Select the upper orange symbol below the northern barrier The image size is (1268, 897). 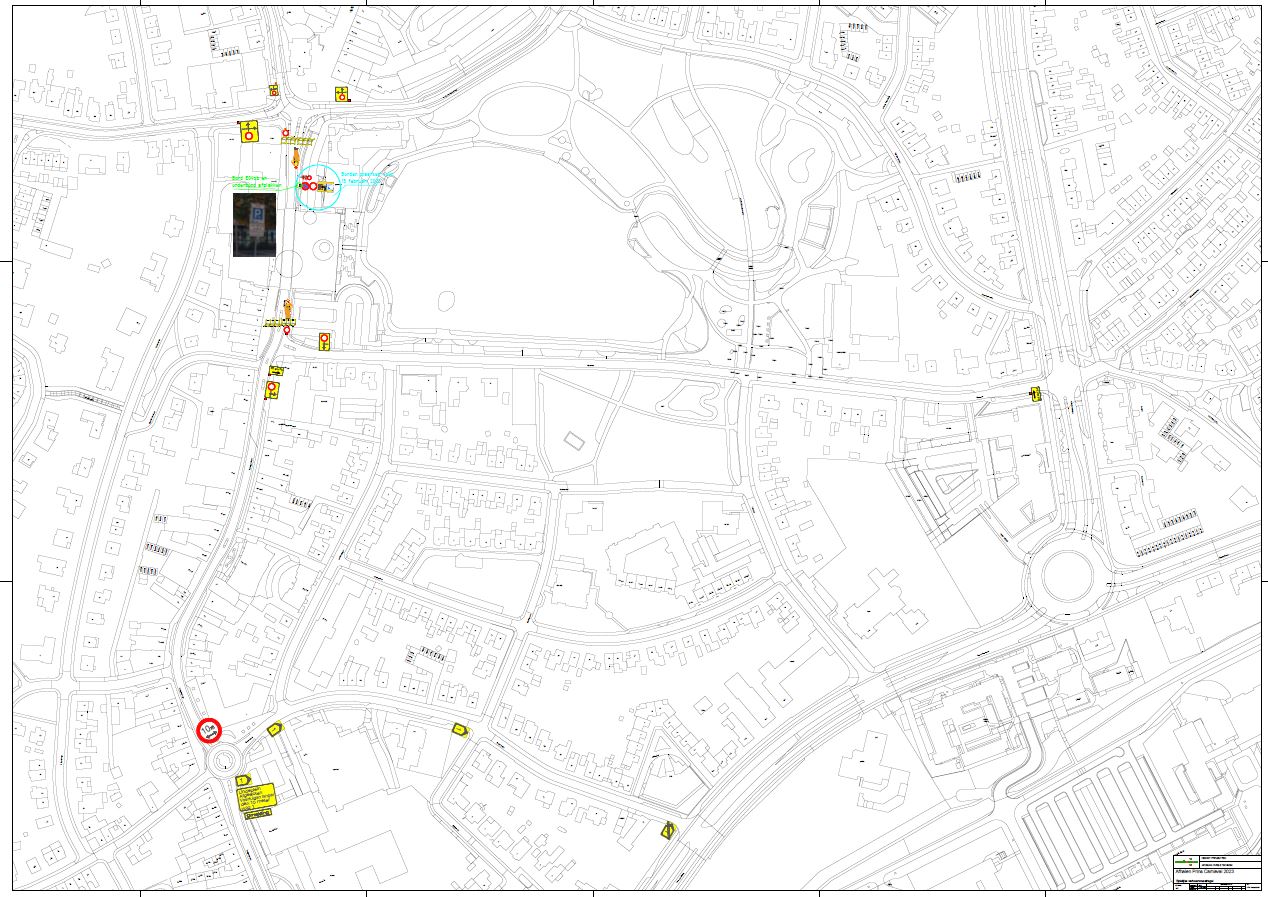point(296,160)
